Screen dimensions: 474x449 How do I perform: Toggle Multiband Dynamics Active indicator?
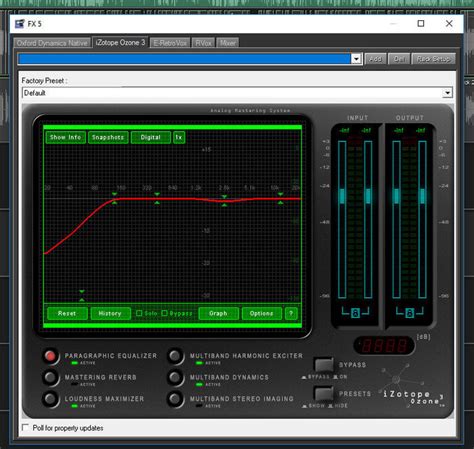[199, 384]
